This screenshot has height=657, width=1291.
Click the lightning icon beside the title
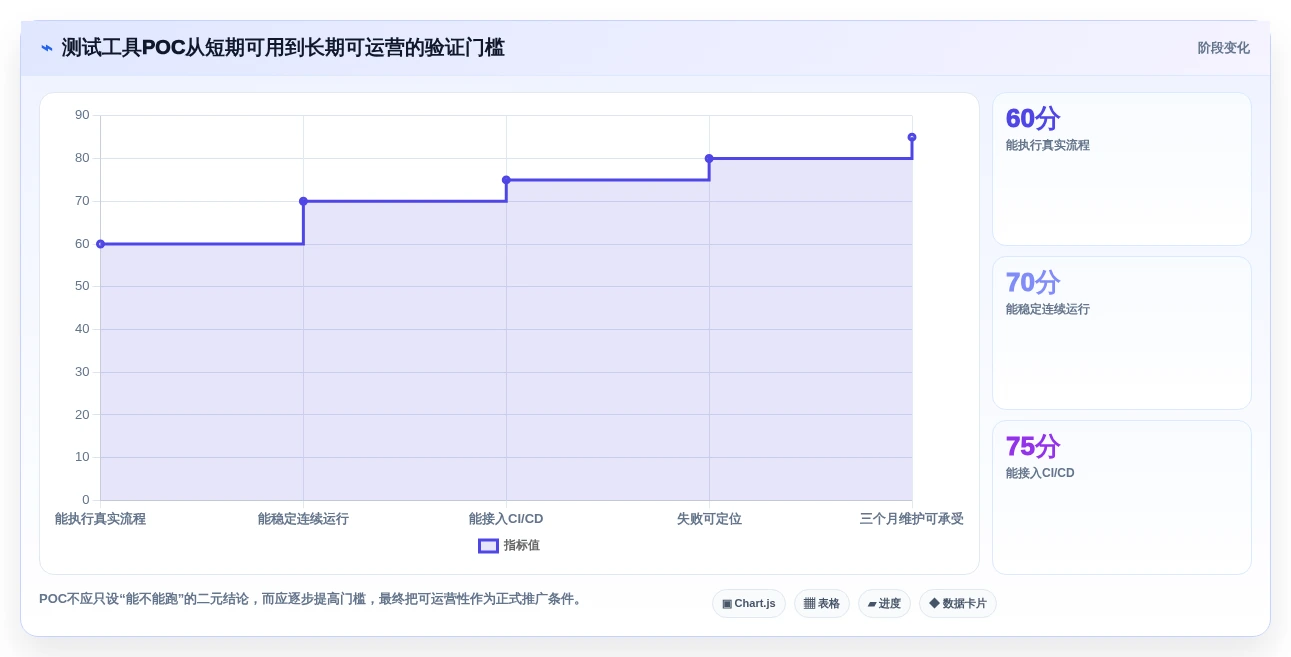click(x=47, y=48)
